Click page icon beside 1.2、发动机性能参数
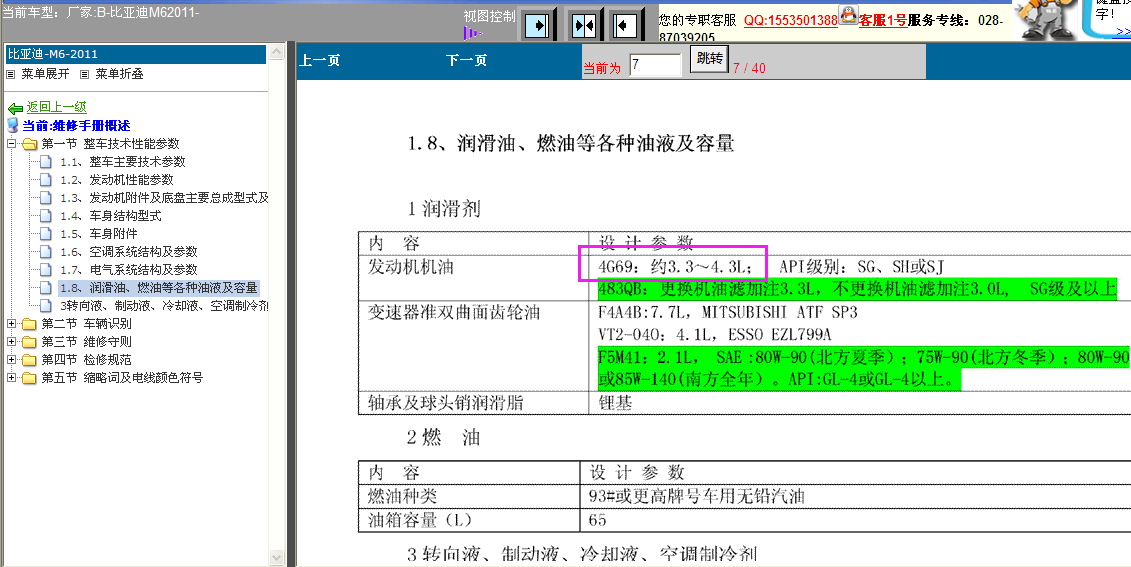The width and height of the screenshot is (1131, 567). click(x=45, y=180)
